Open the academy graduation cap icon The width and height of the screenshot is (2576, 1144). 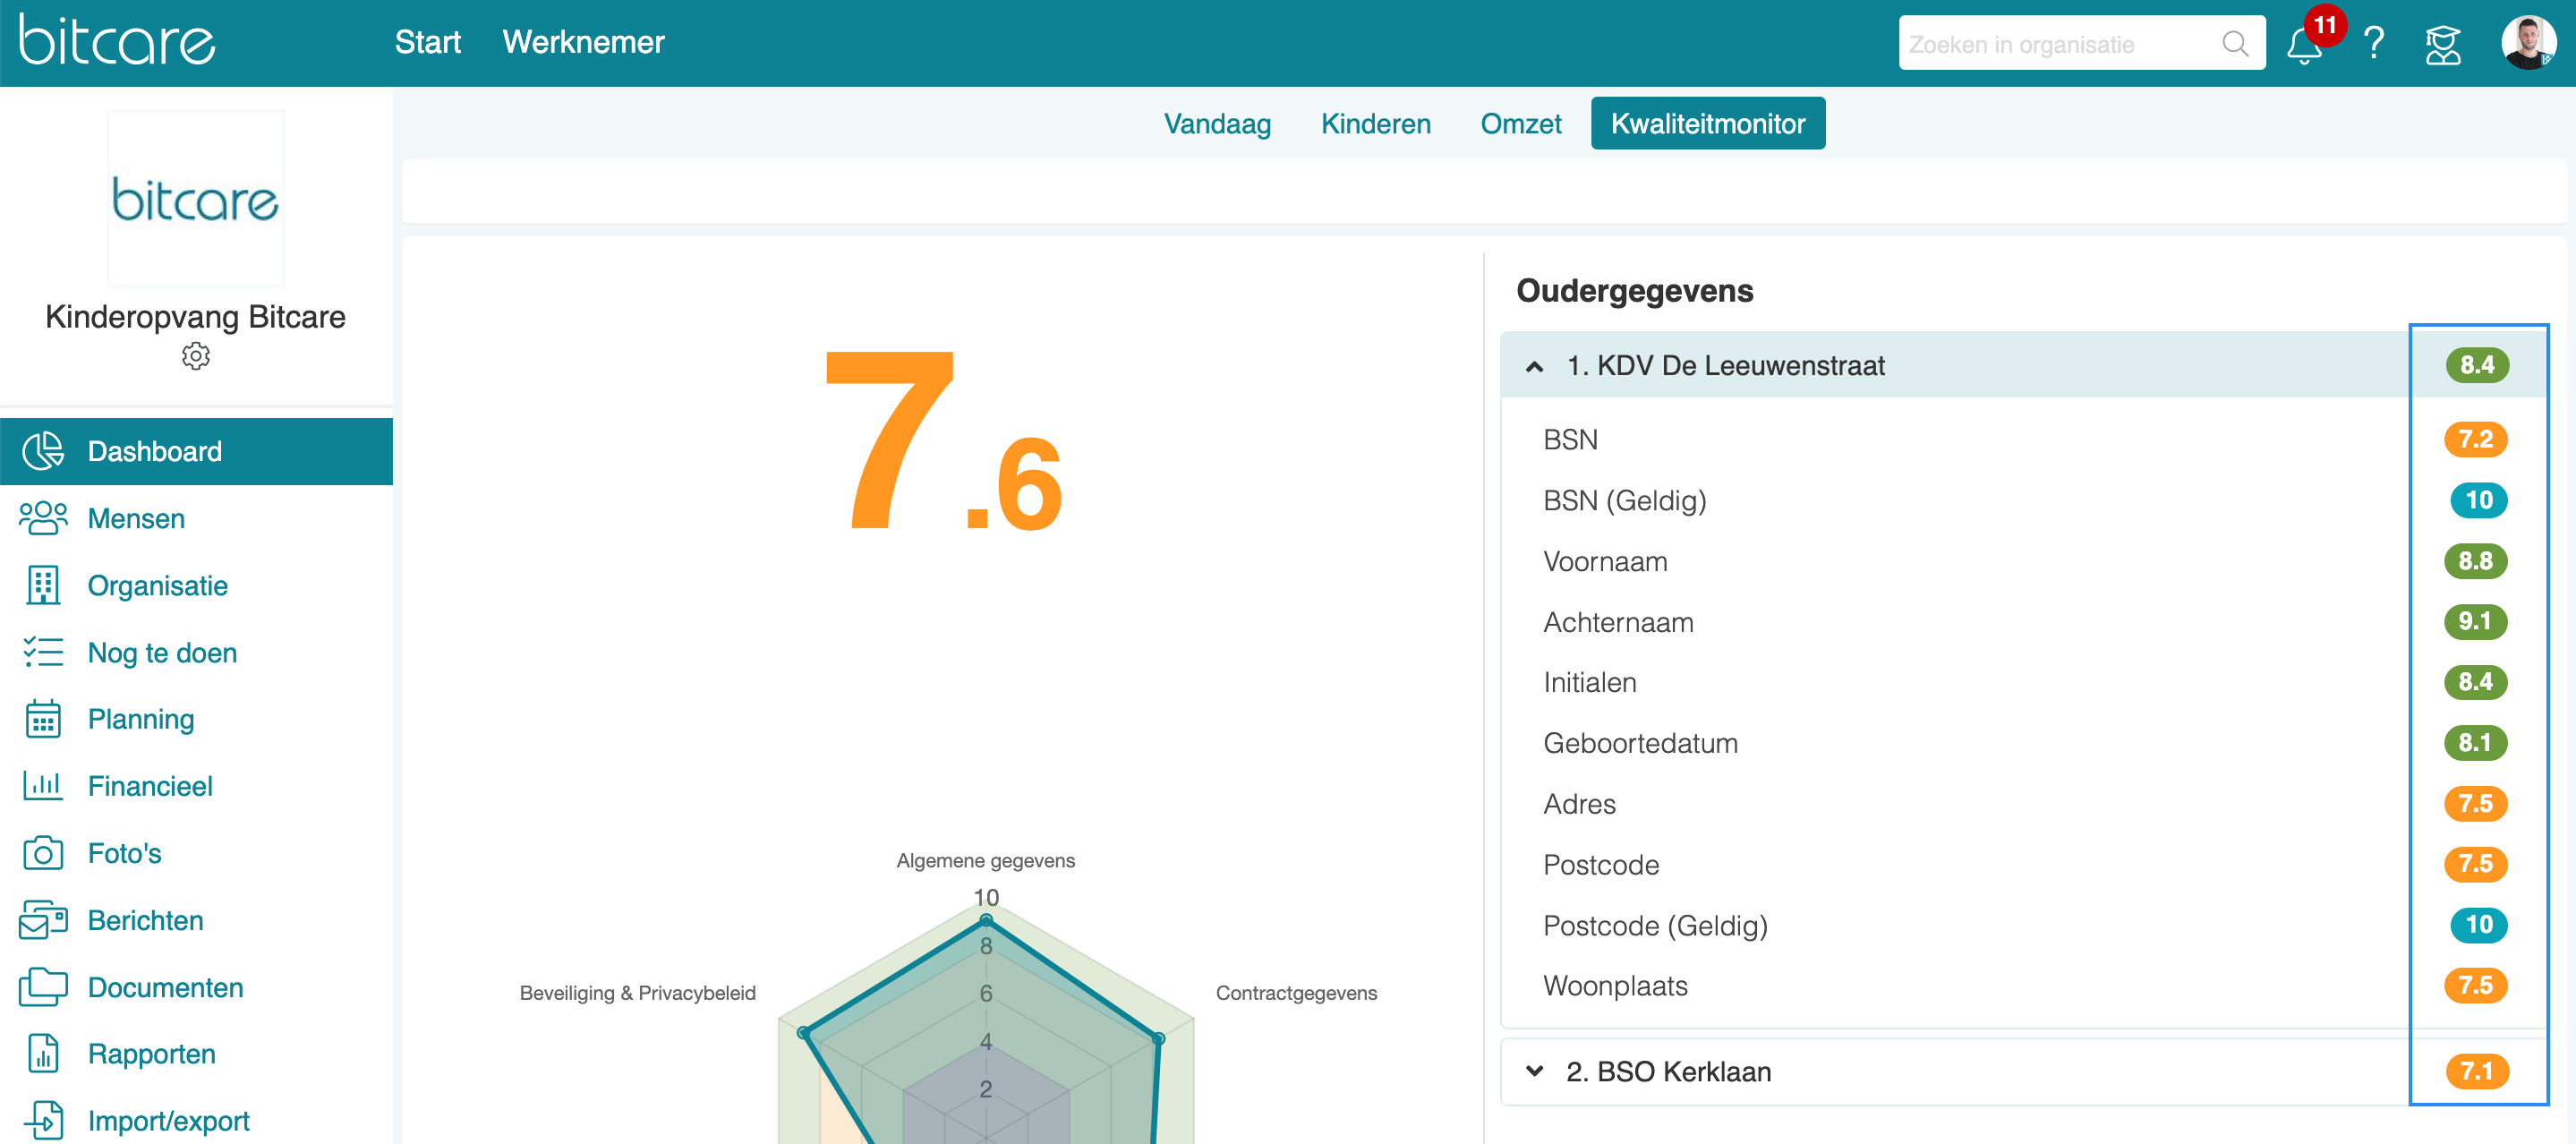coord(2443,45)
